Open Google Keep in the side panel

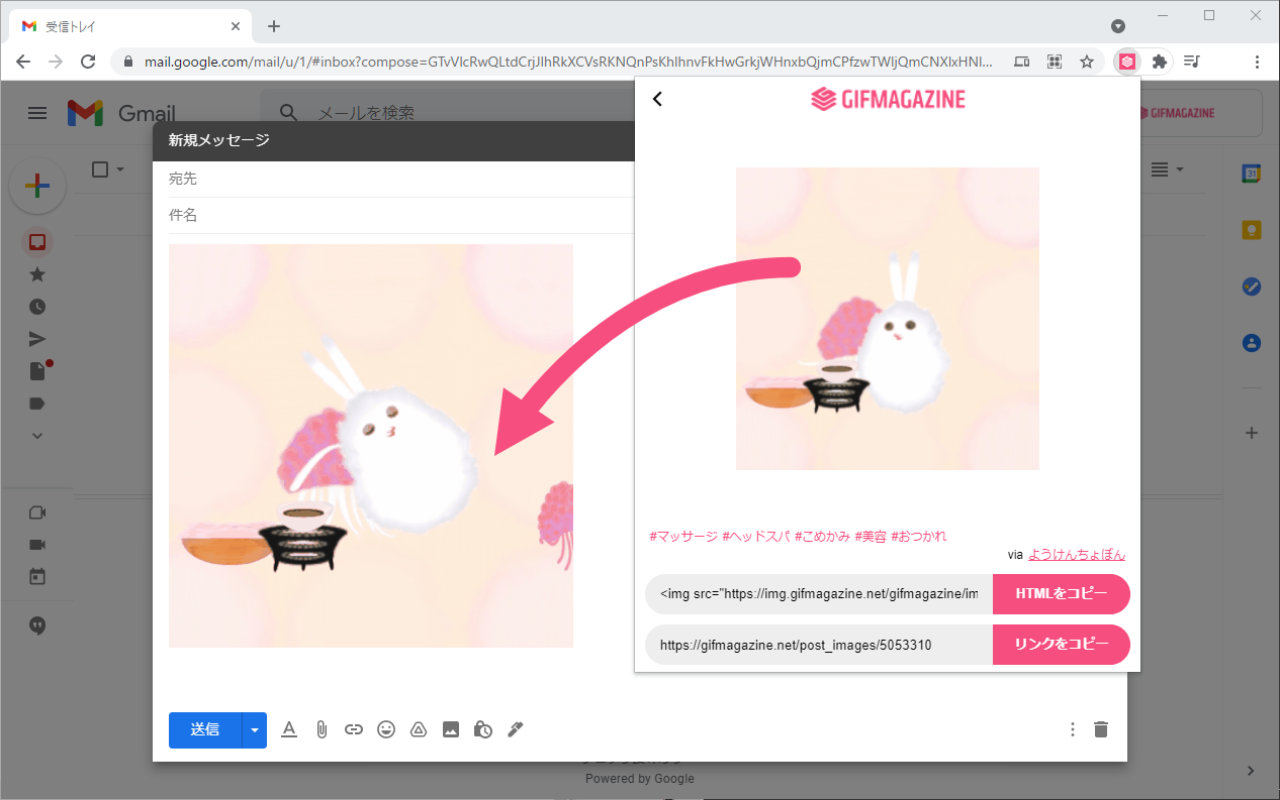click(x=1251, y=229)
